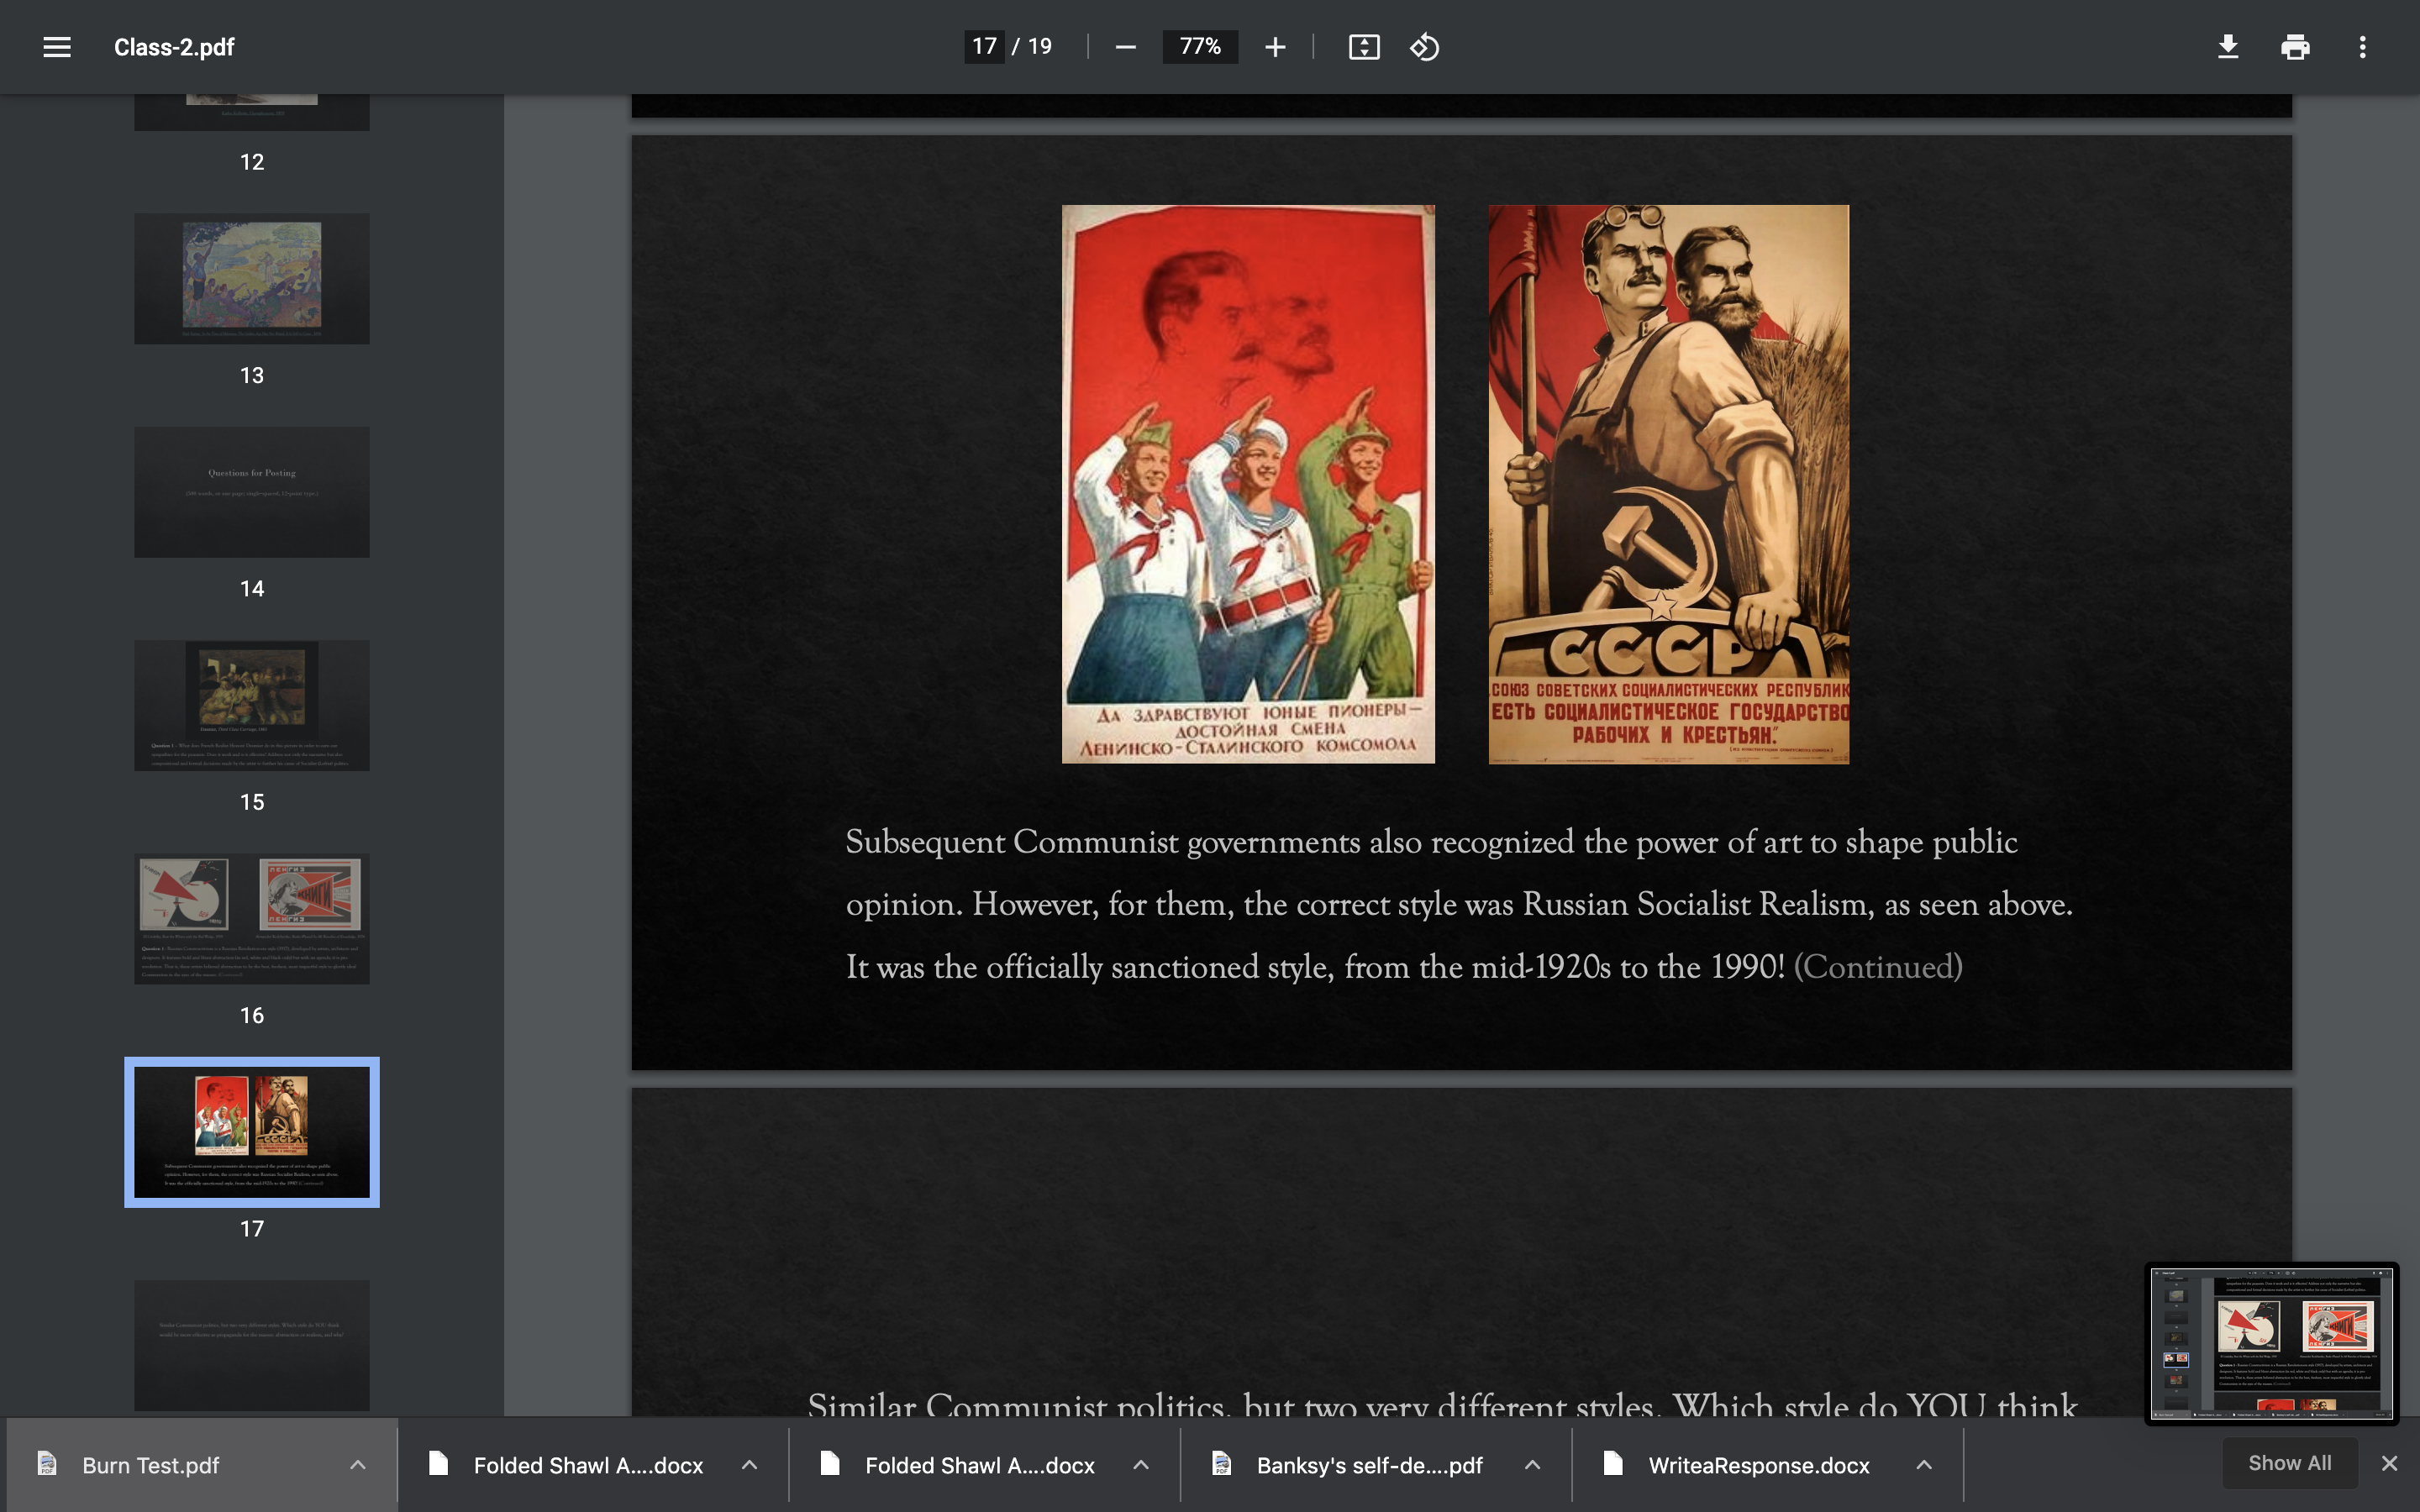2420x1512 pixels.
Task: Expand options for Burn Test.pdf download
Action: pyautogui.click(x=358, y=1465)
